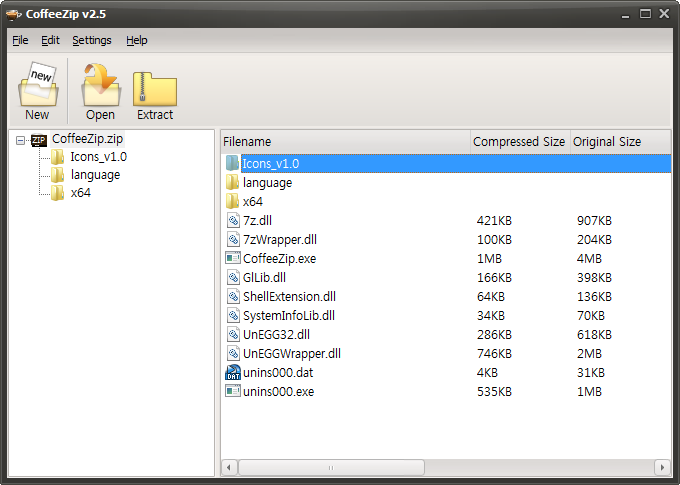Select language folder name in tree
This screenshot has height=485, width=680.
pyautogui.click(x=95, y=175)
